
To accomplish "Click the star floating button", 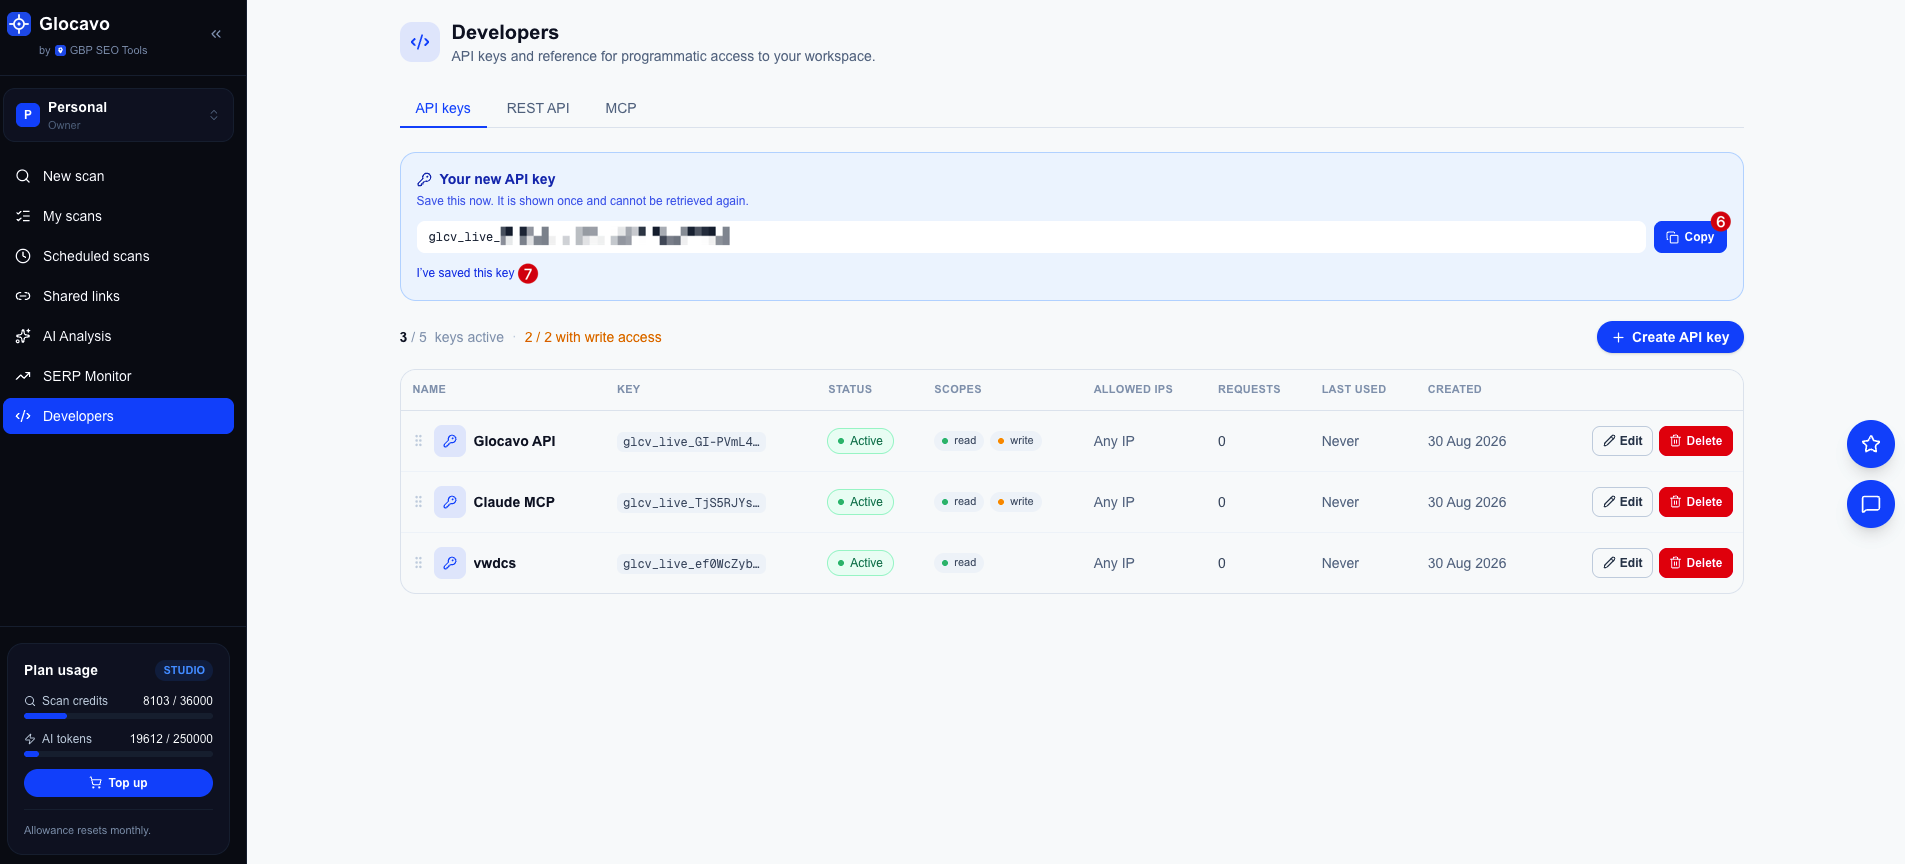I will point(1871,444).
